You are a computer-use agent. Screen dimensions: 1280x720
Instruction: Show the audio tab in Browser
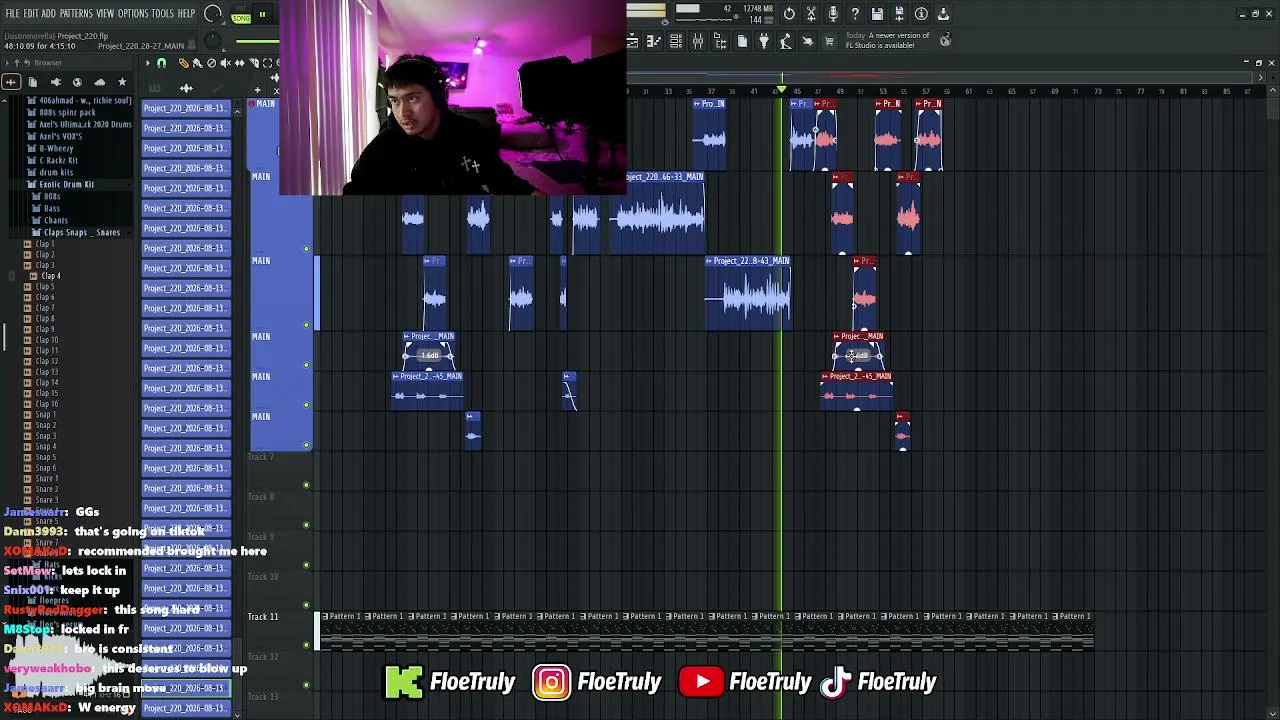(11, 82)
